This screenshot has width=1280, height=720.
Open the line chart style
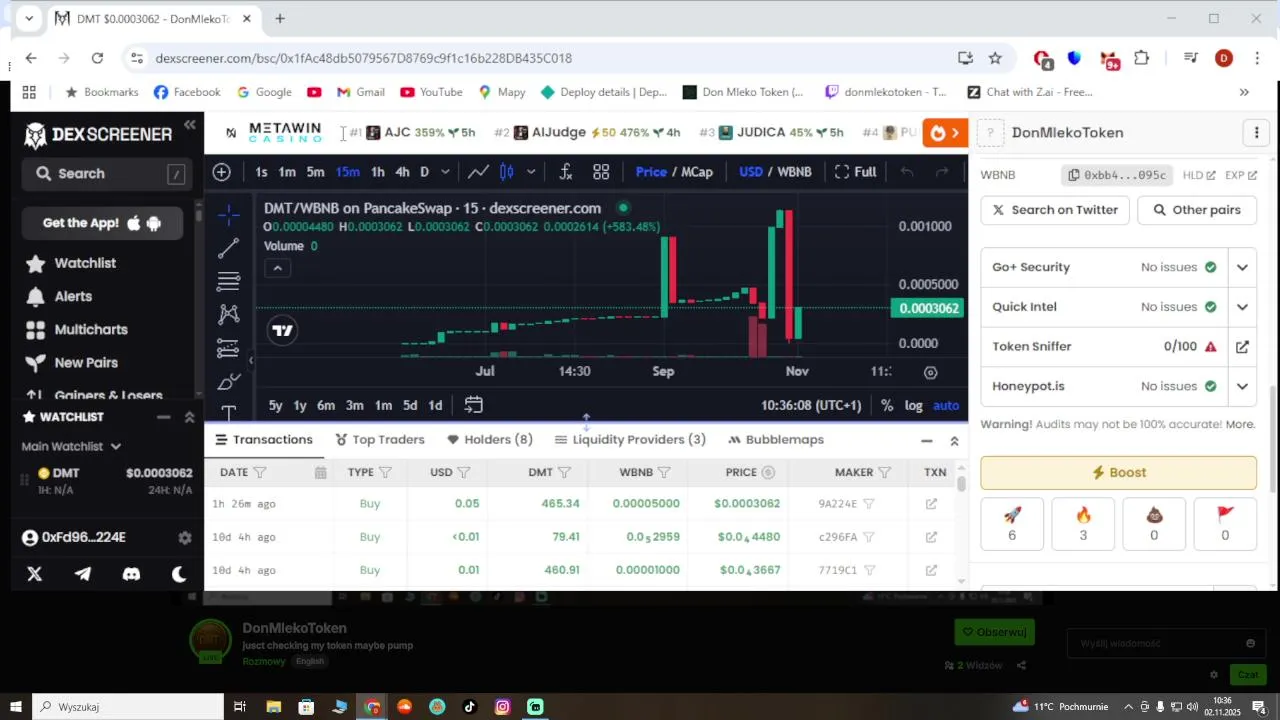[x=479, y=172]
